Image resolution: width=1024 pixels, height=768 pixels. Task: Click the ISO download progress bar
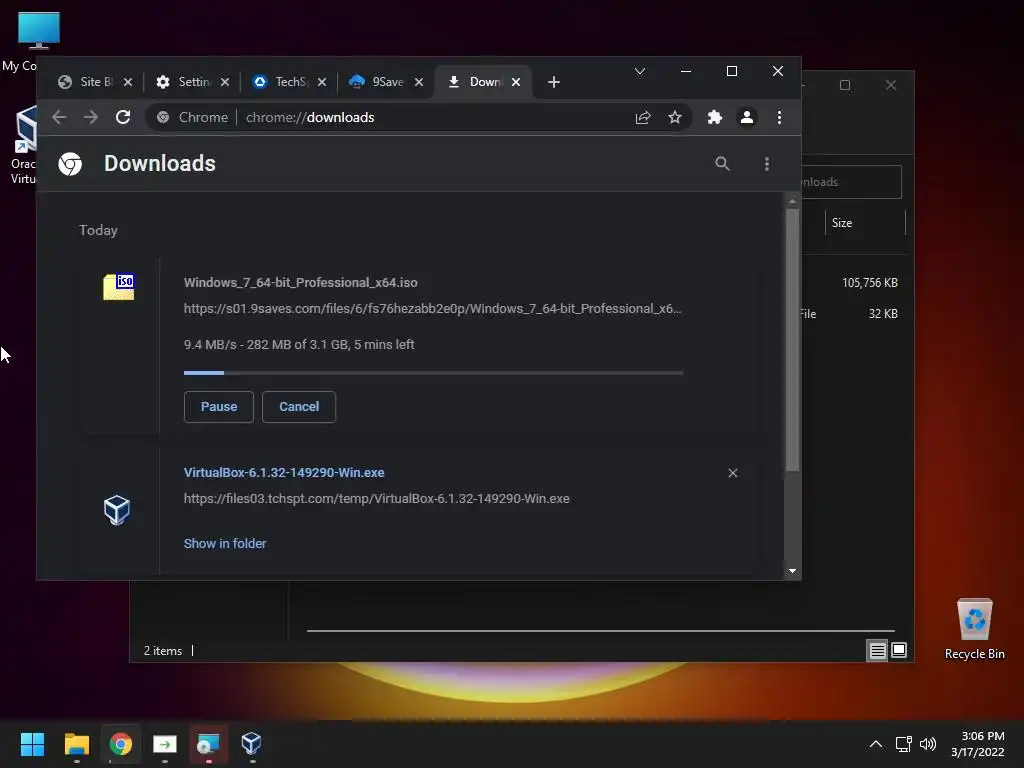433,373
